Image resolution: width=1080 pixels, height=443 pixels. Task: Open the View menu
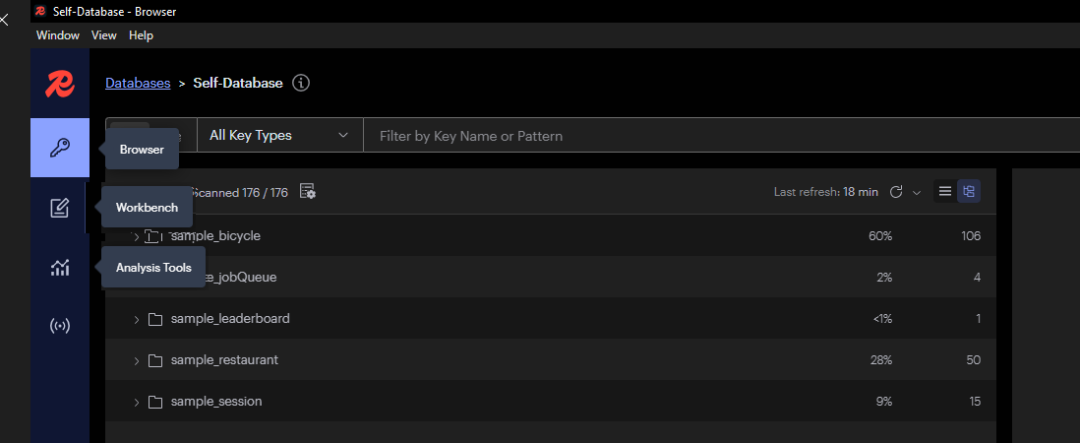click(x=104, y=35)
